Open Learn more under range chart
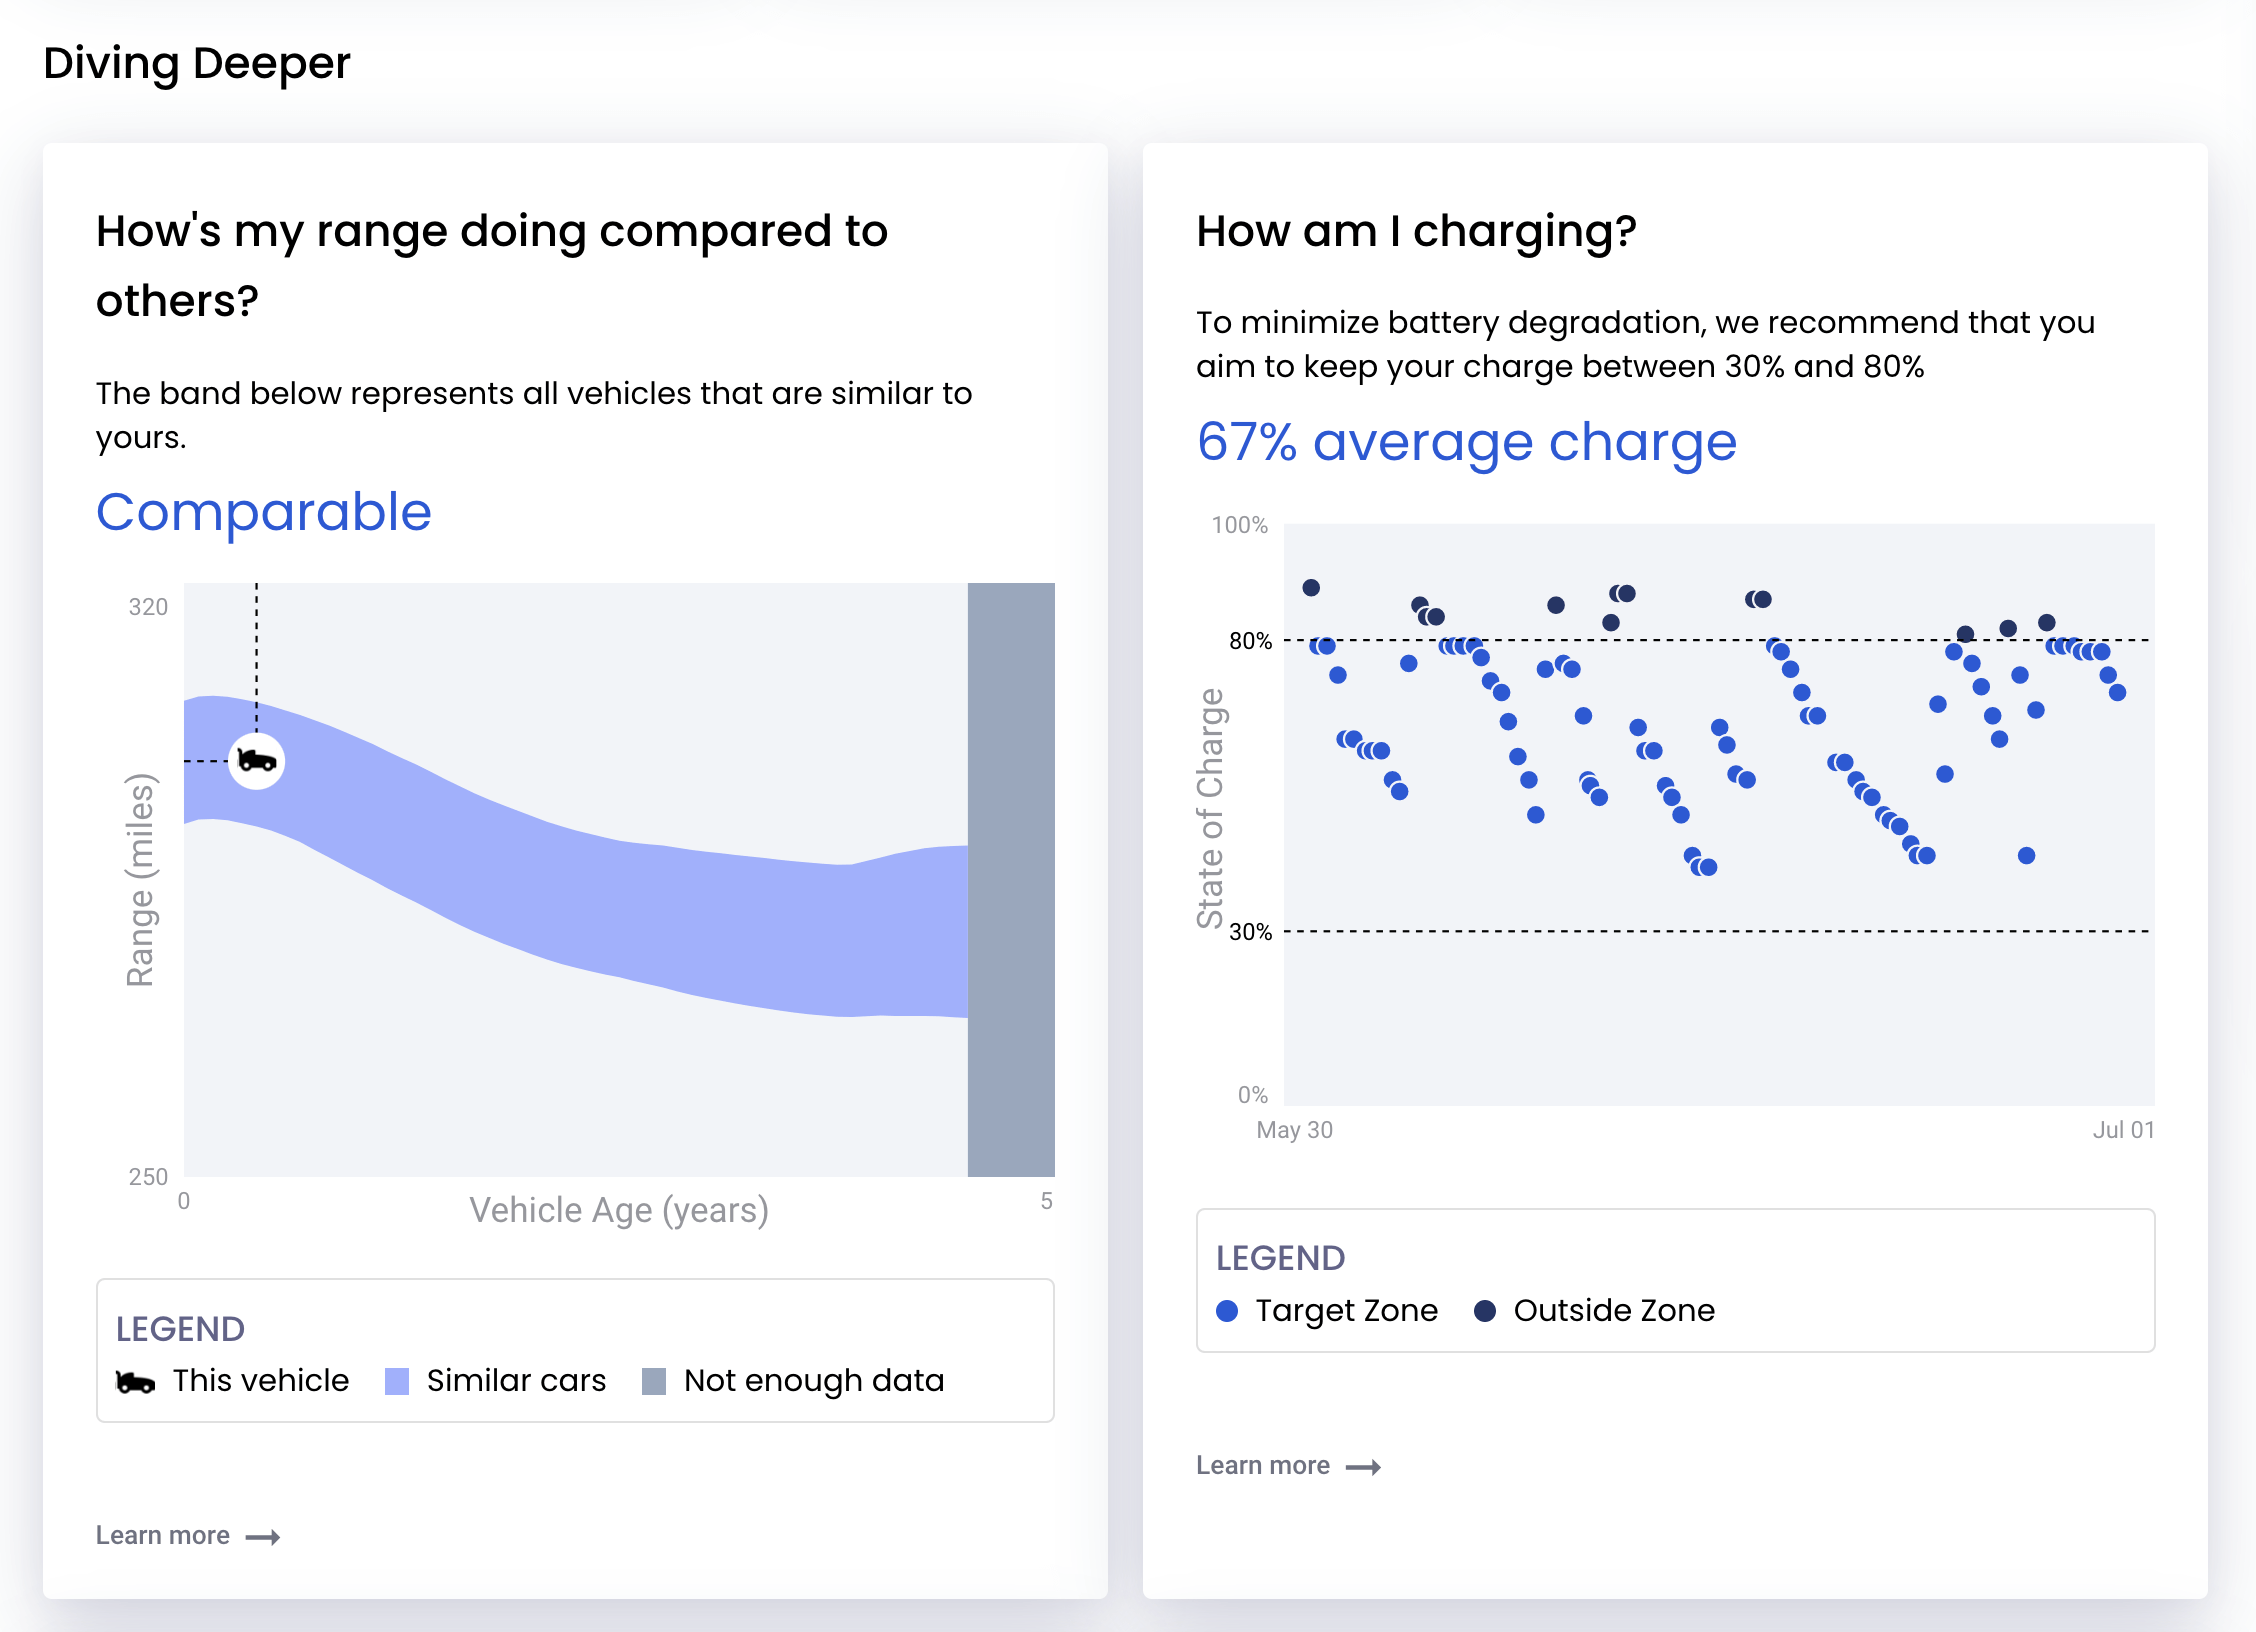Viewport: 2256px width, 1632px height. [163, 1535]
